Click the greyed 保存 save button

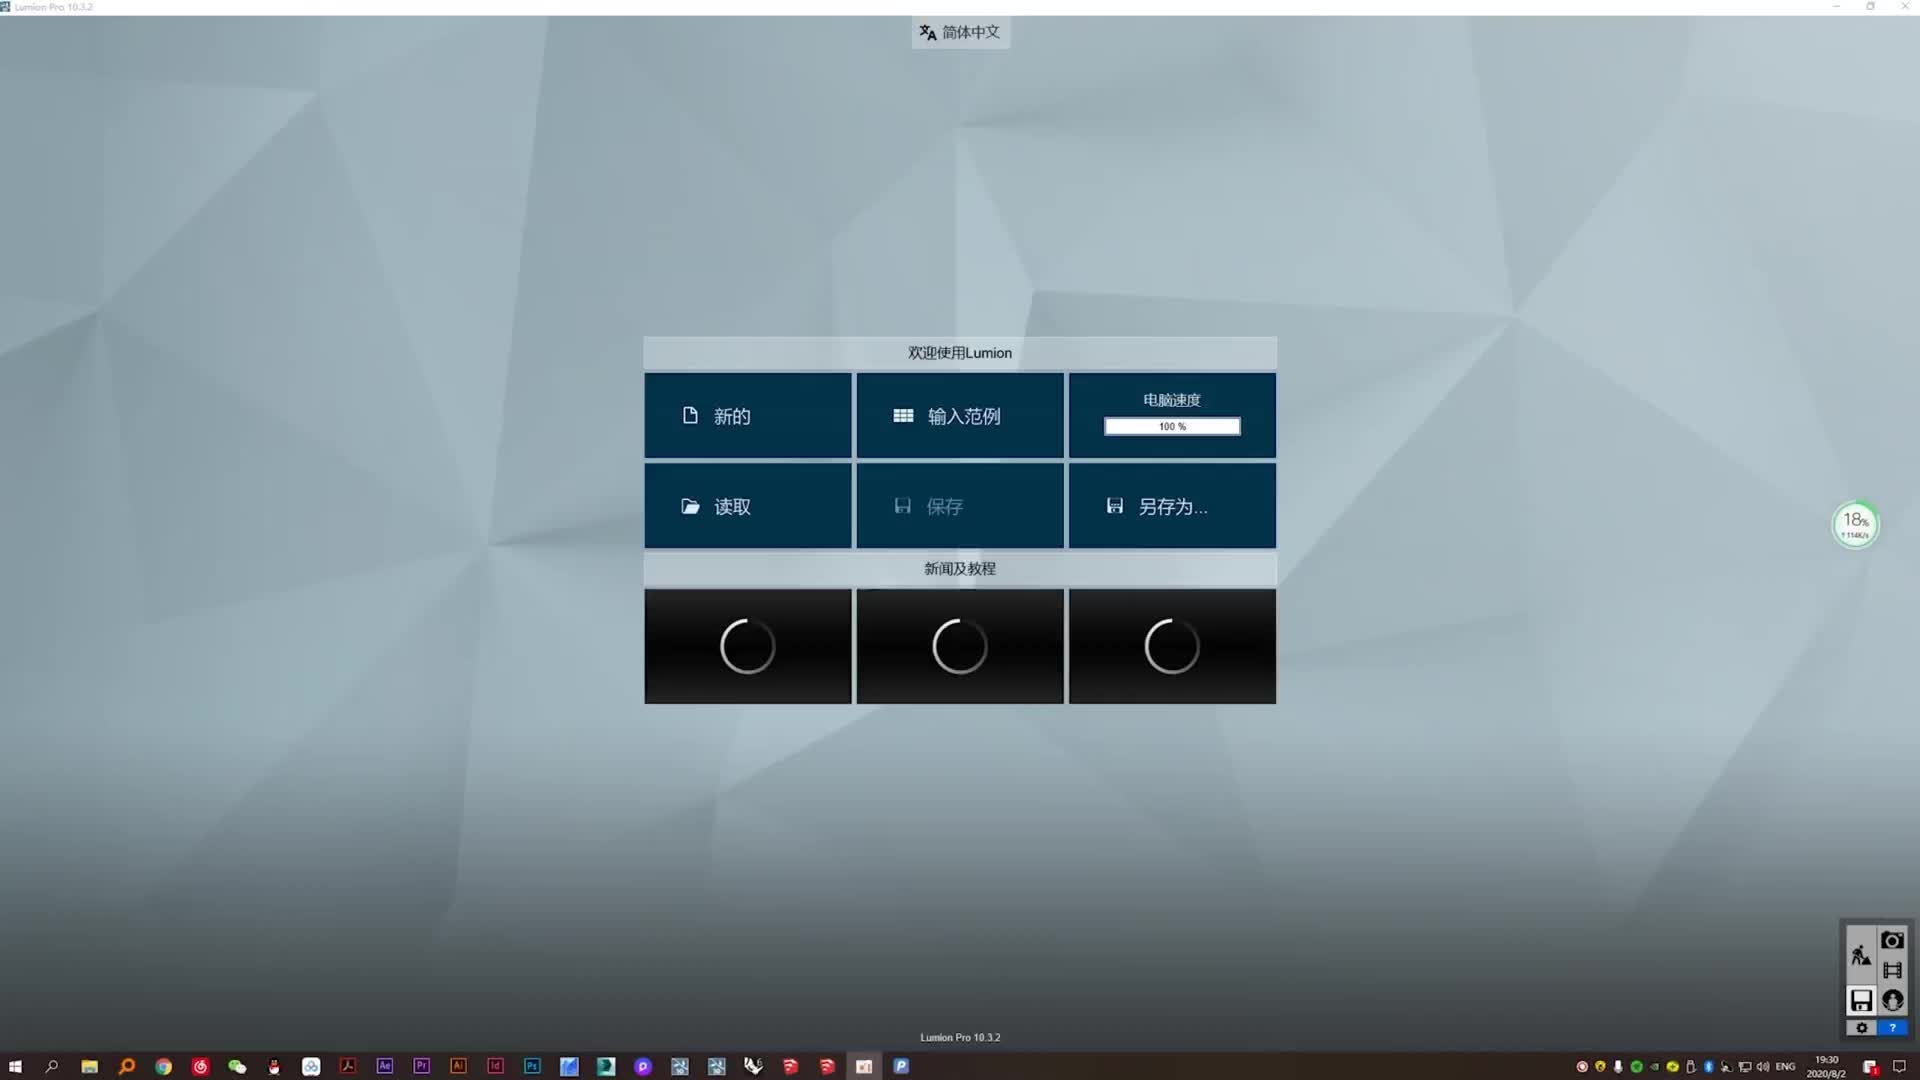point(960,506)
